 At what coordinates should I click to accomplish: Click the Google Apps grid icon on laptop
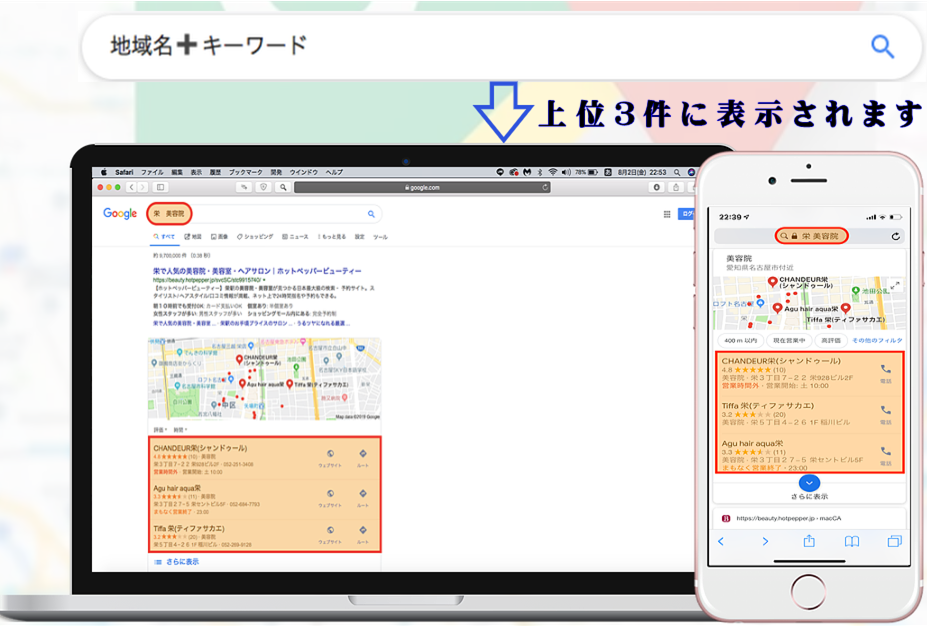click(x=667, y=214)
